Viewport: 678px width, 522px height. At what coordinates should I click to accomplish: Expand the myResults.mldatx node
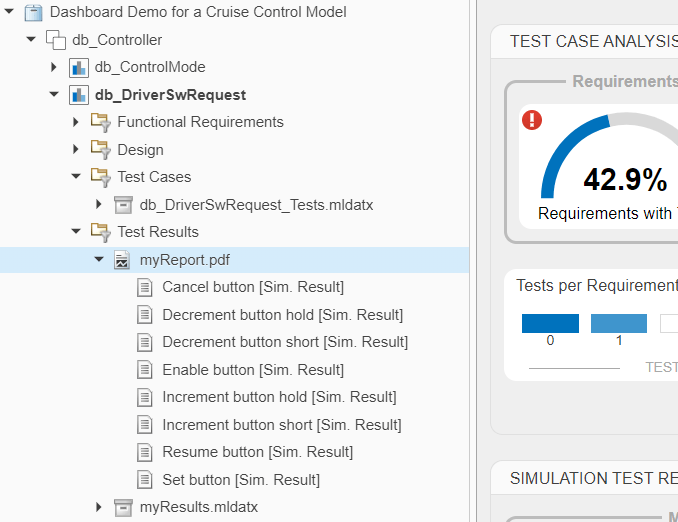pos(99,507)
